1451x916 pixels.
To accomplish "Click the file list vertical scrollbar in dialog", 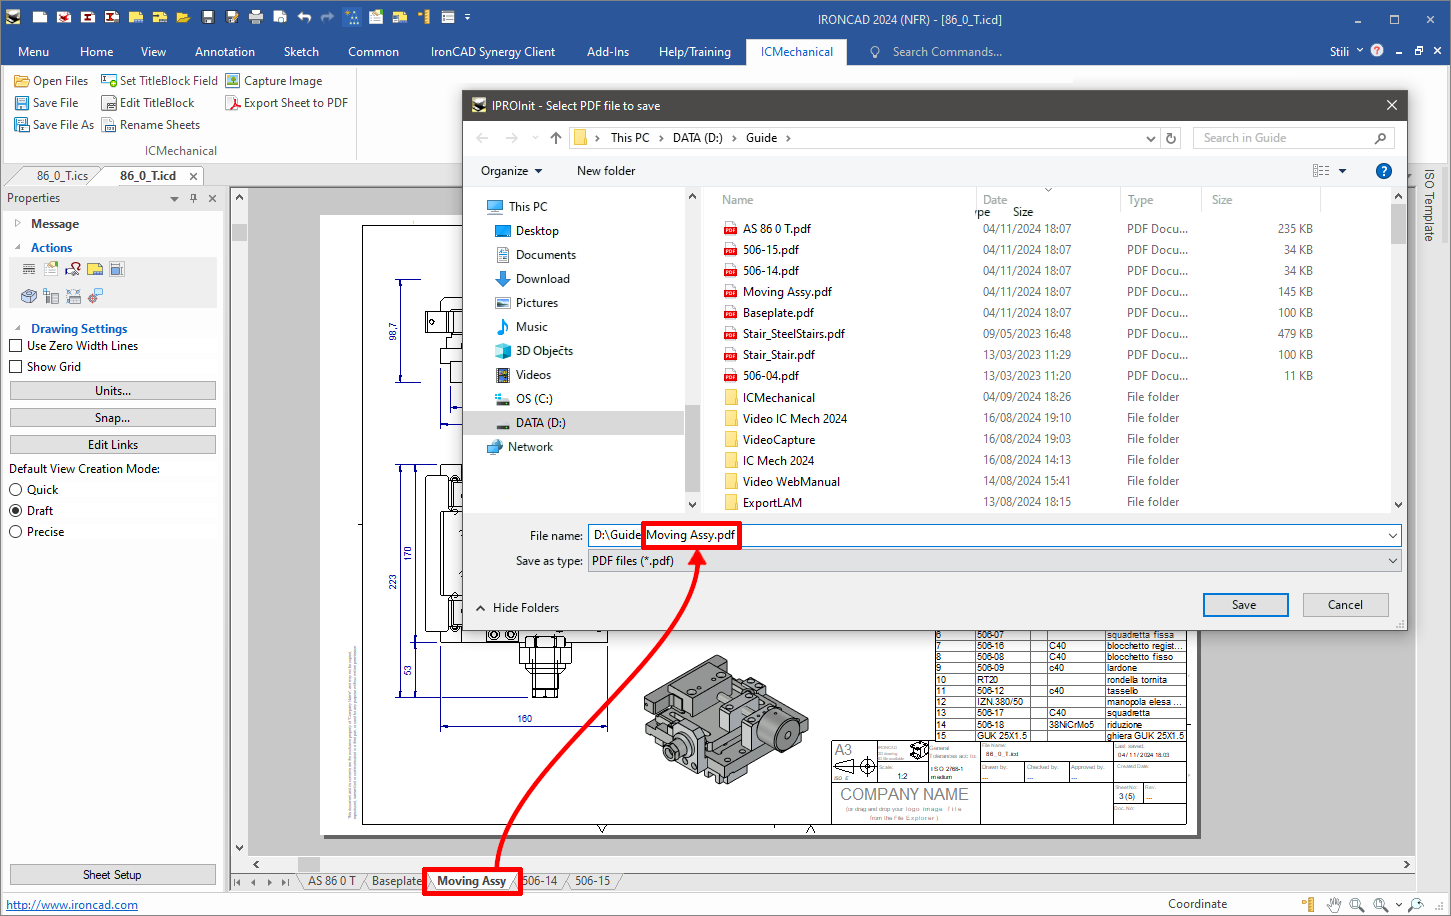I will click(1398, 350).
